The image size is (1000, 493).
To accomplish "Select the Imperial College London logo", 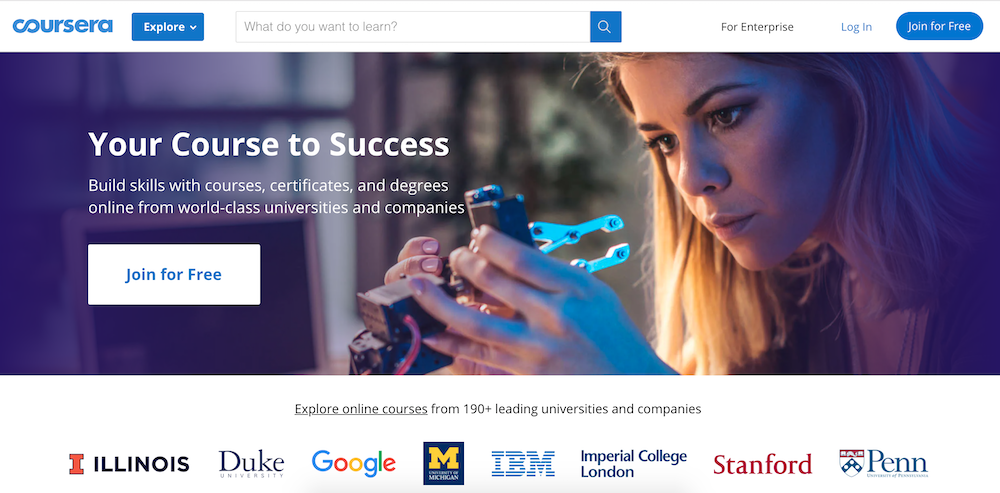I will pos(633,464).
